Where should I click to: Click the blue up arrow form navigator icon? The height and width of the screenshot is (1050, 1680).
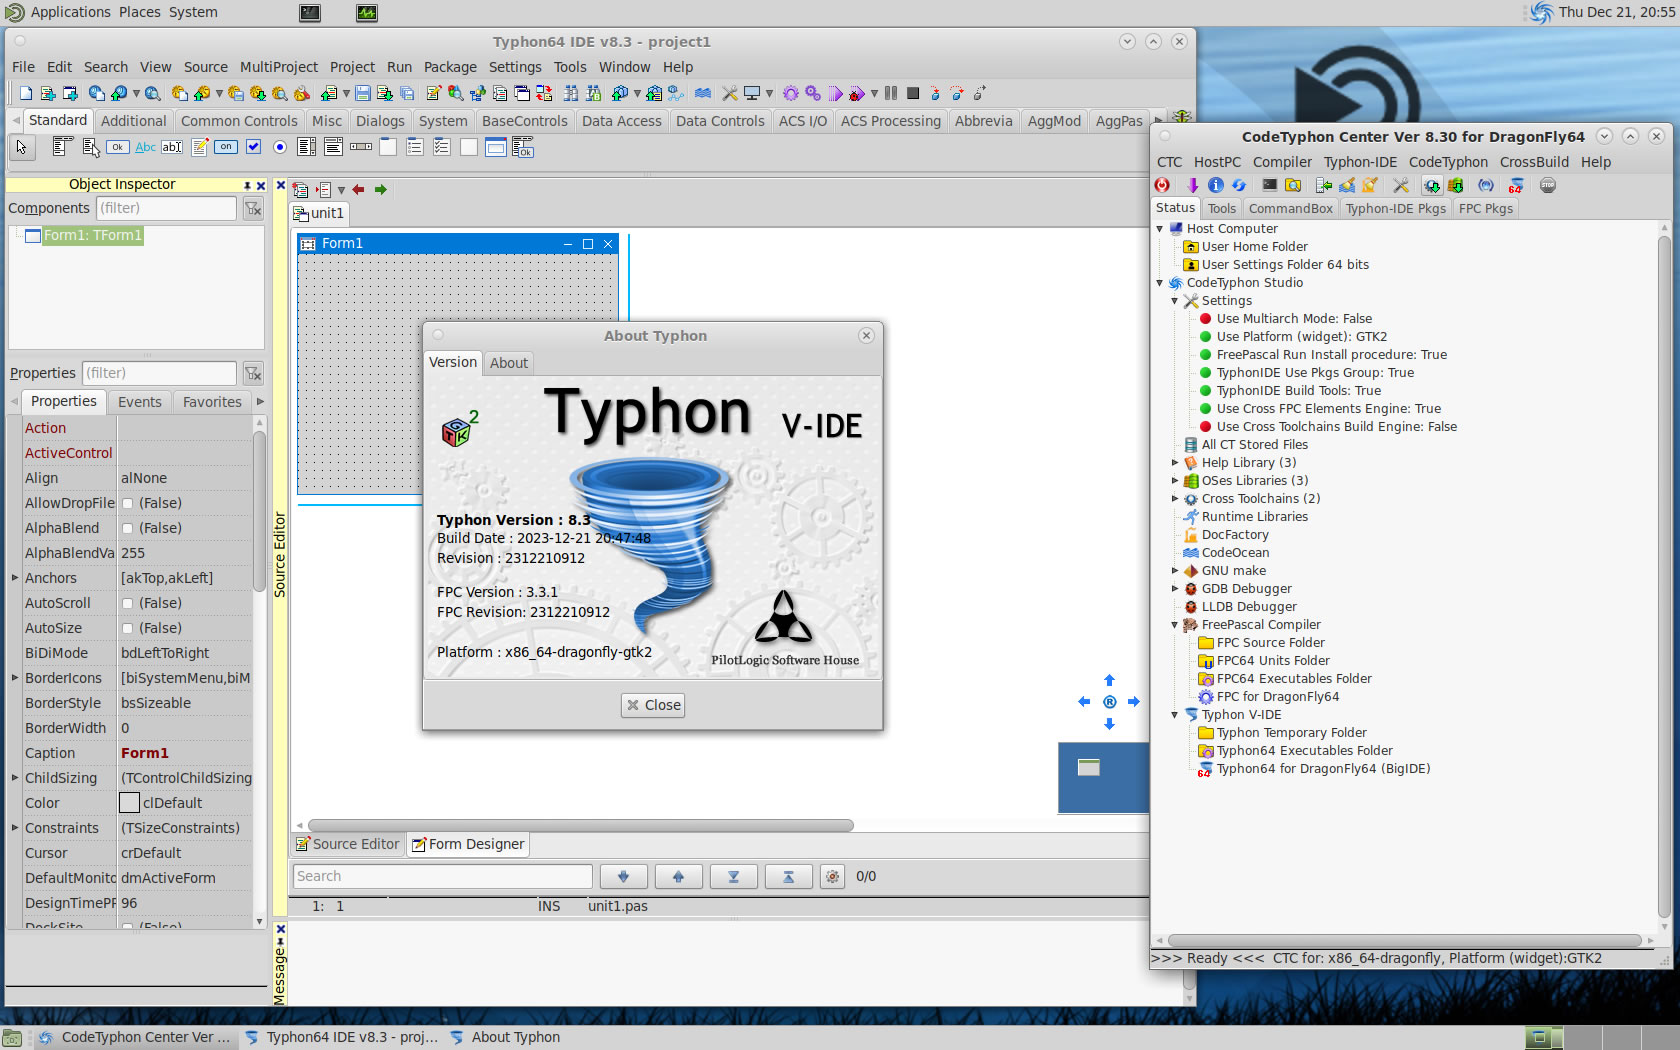click(x=1109, y=680)
